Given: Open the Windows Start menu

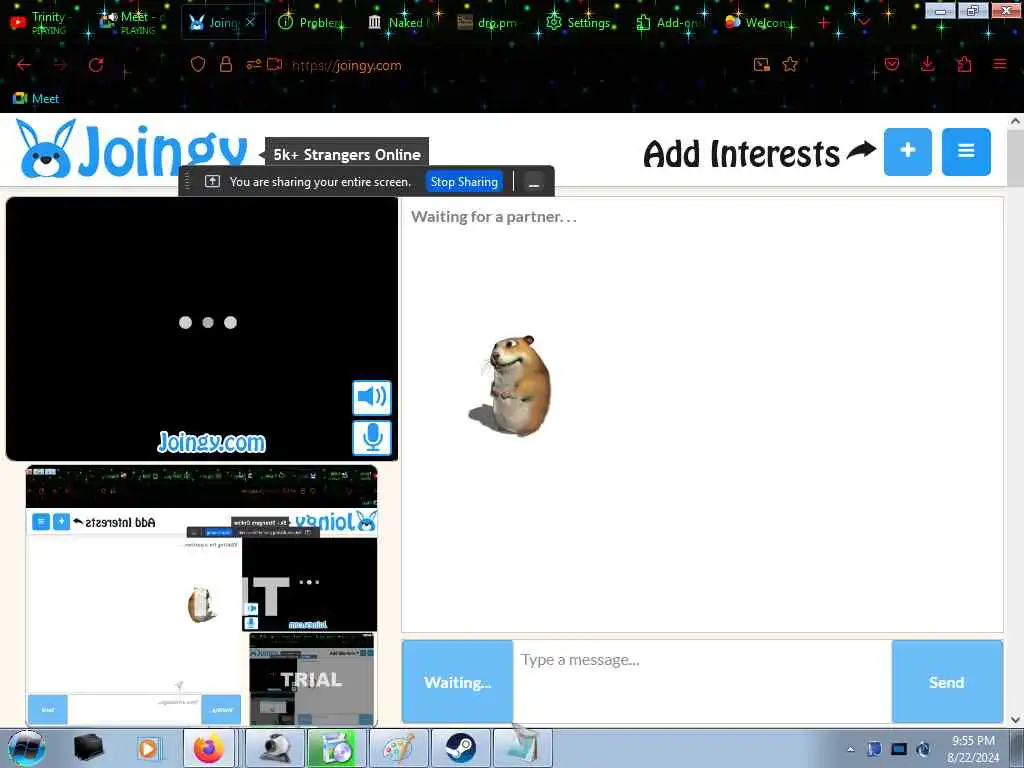Looking at the screenshot, I should tap(27, 748).
